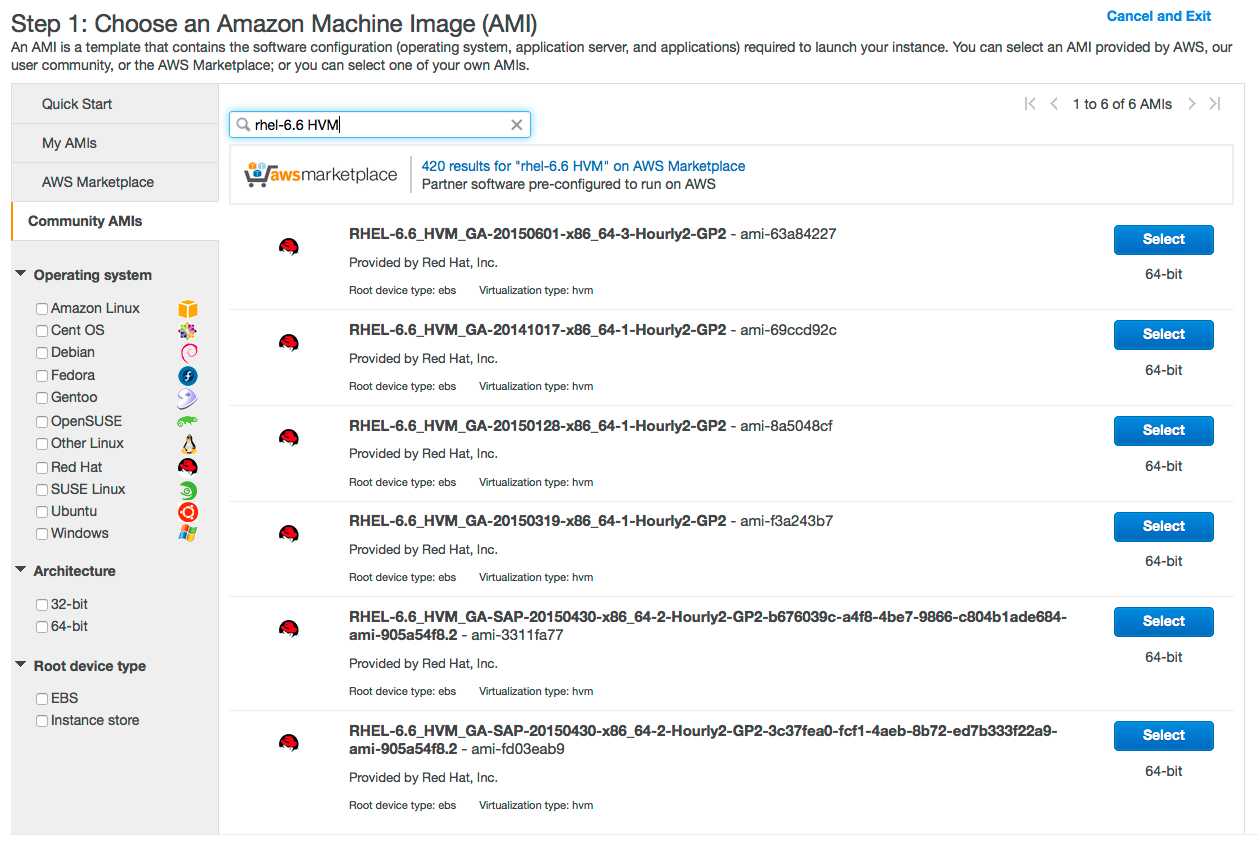Open the Quick Start tab
The width and height of the screenshot is (1258, 849).
click(x=77, y=104)
